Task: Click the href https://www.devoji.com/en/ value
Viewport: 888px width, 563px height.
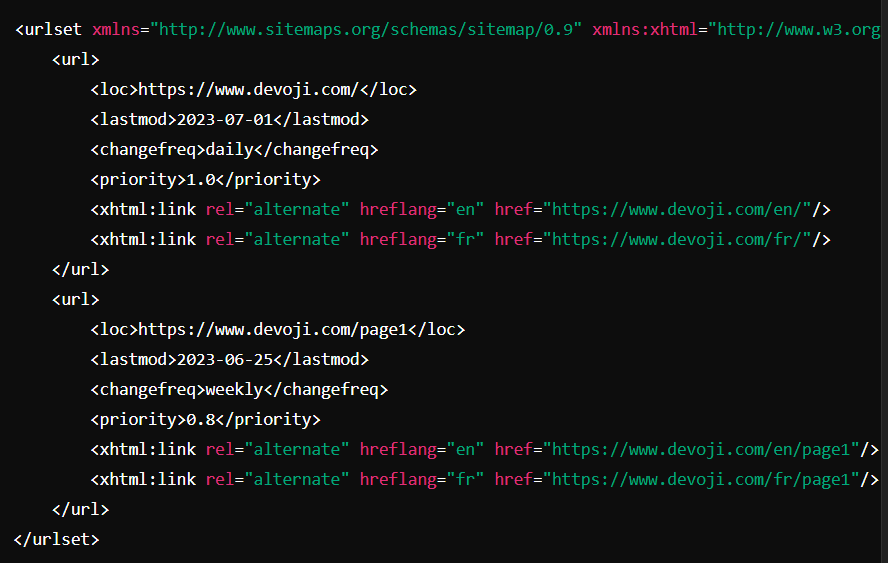Action: point(677,210)
